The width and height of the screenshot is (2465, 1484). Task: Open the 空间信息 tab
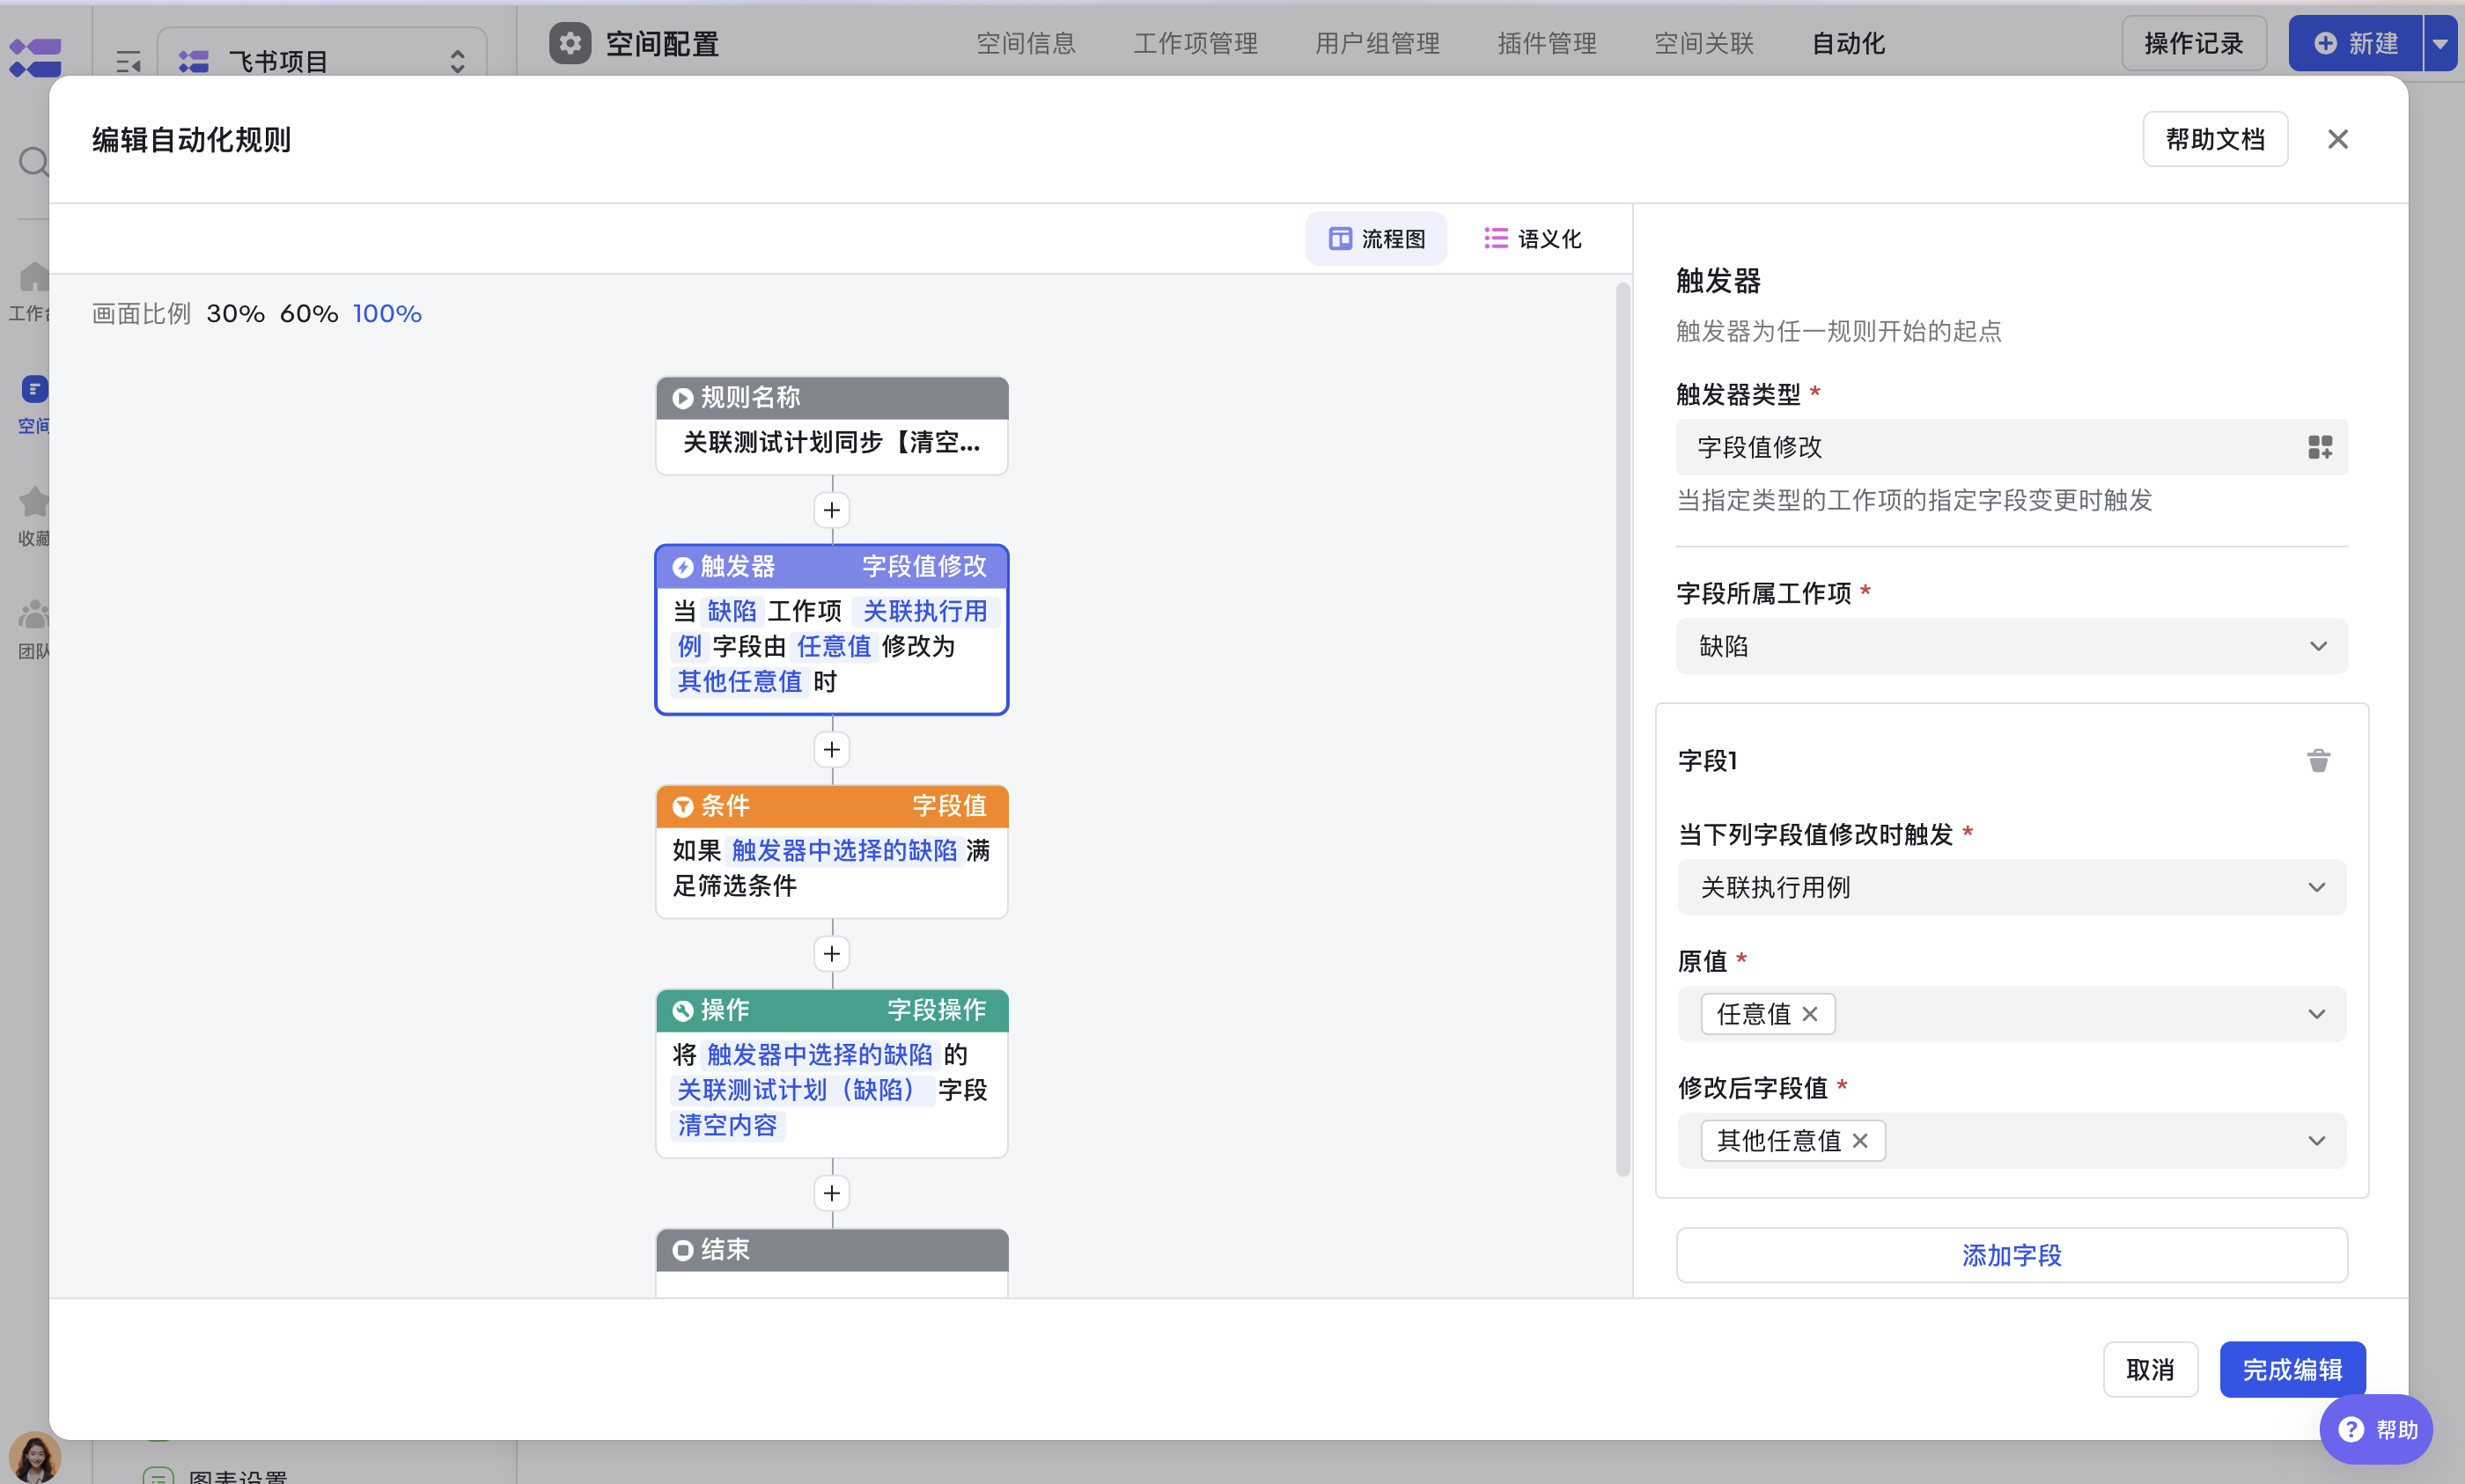(x=1026, y=44)
